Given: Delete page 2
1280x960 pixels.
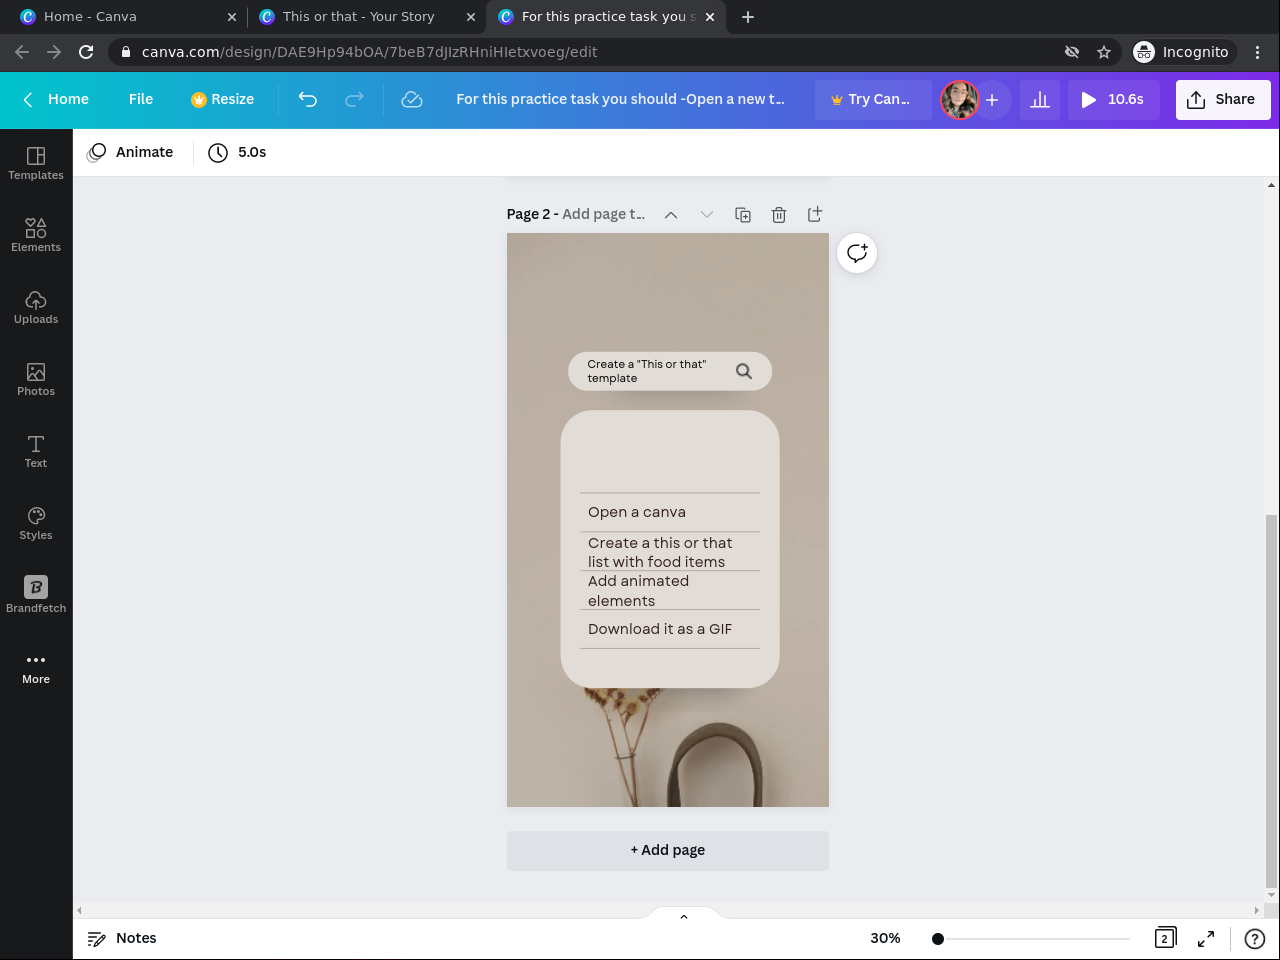Looking at the screenshot, I should [x=779, y=214].
